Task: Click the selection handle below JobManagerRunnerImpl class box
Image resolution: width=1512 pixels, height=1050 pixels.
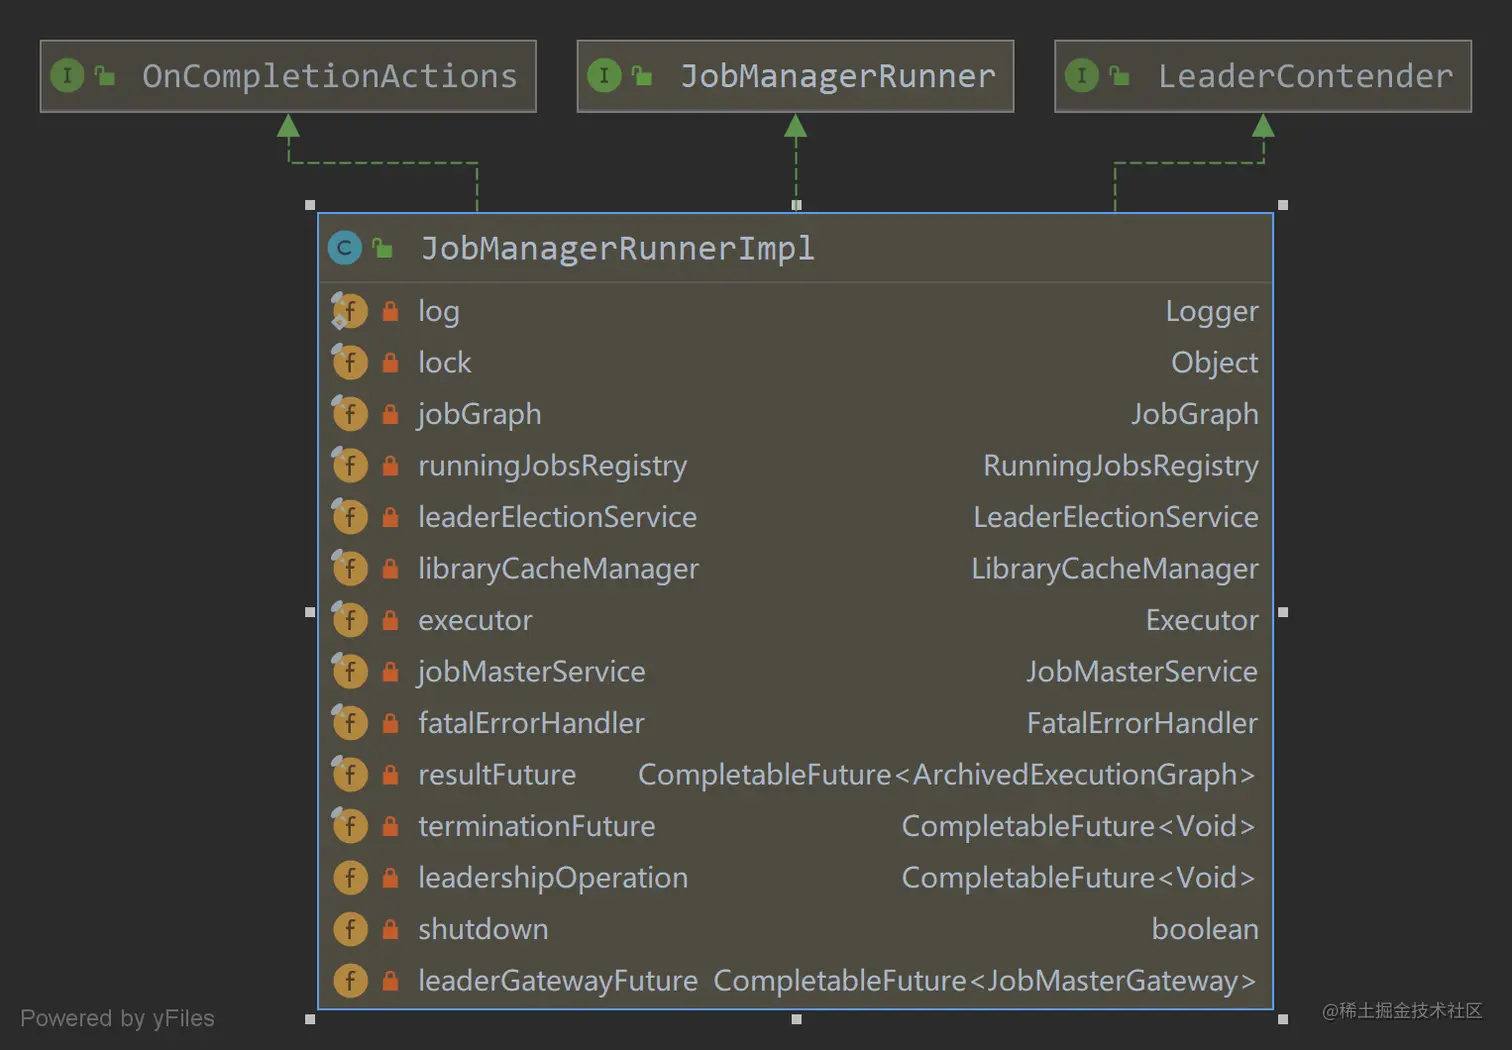Action: (795, 1019)
